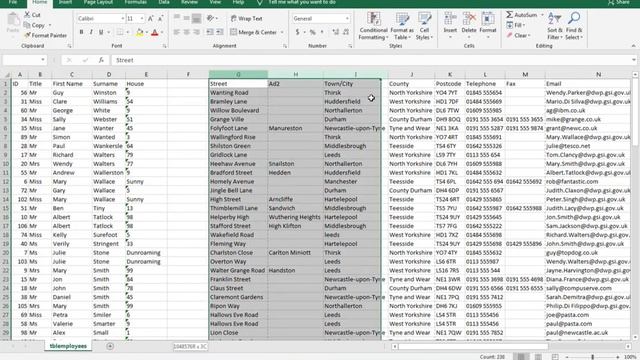The image size is (640, 360).
Task: Open Conditional Formatting menu
Action: (373, 26)
